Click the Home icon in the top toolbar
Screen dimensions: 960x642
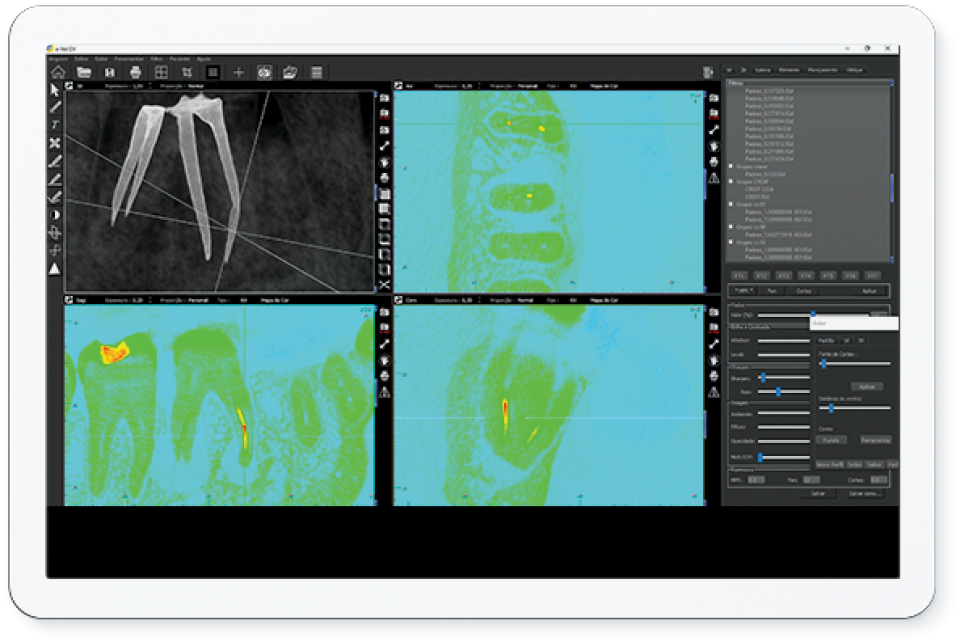58,72
